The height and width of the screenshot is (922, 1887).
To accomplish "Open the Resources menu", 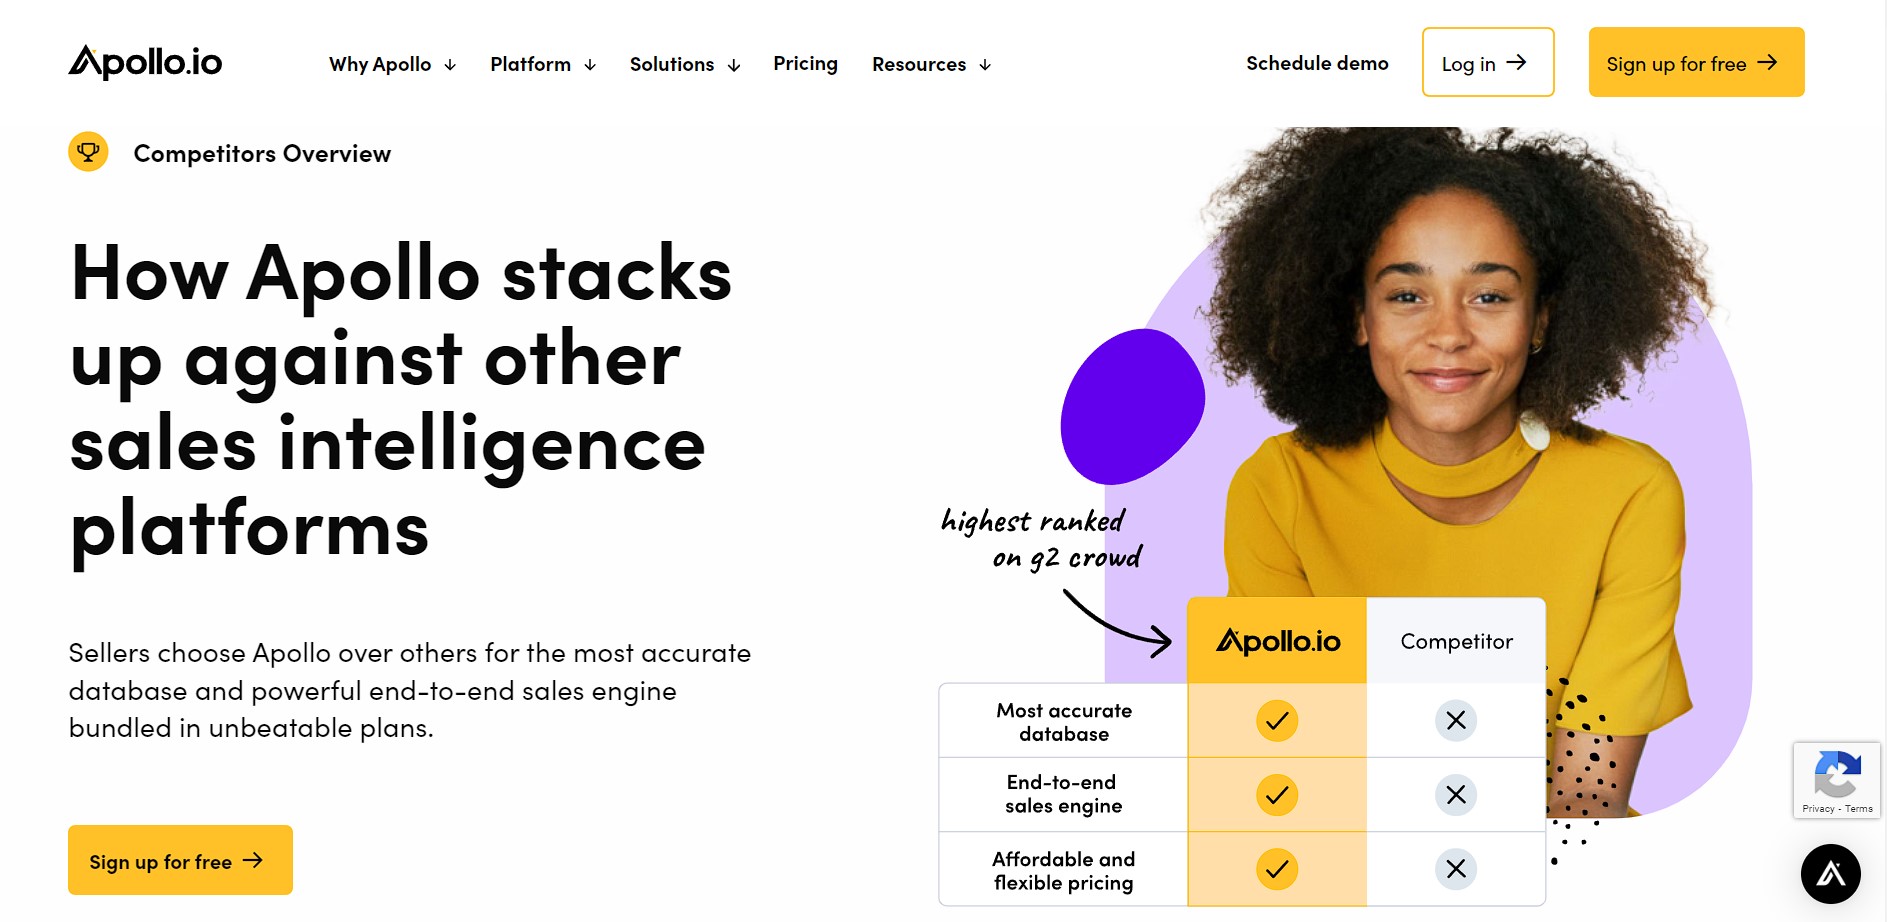I will pyautogui.click(x=931, y=64).
